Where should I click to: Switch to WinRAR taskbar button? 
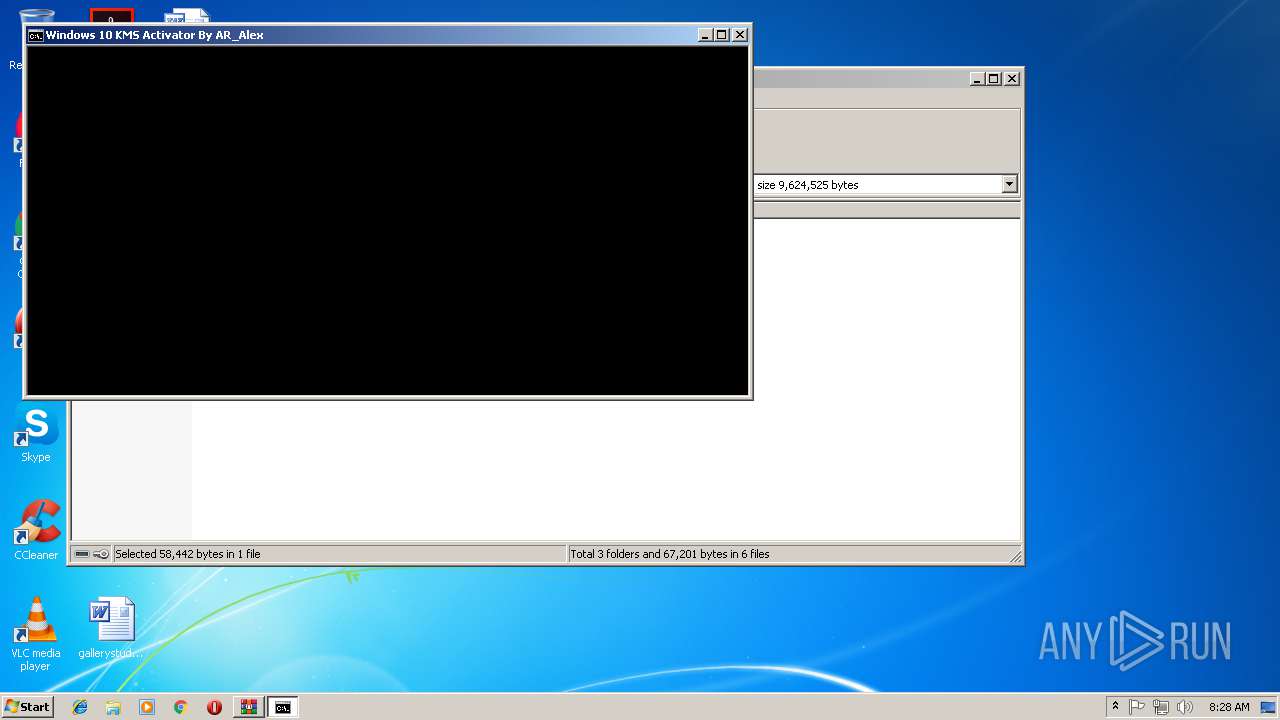point(248,707)
